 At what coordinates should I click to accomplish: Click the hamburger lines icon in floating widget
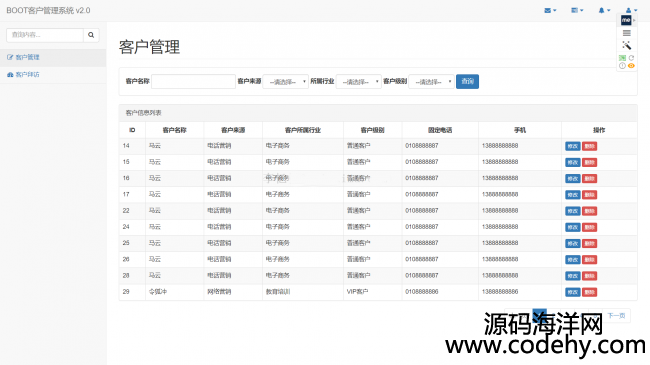[626, 33]
